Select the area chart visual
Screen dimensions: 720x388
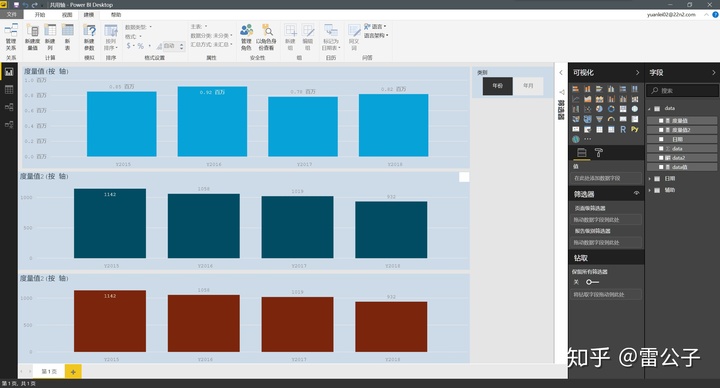coord(587,99)
